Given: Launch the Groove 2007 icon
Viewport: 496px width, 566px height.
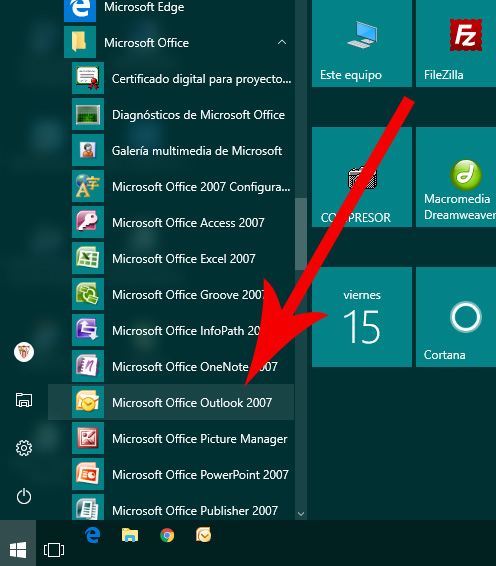Looking at the screenshot, I should coord(88,294).
